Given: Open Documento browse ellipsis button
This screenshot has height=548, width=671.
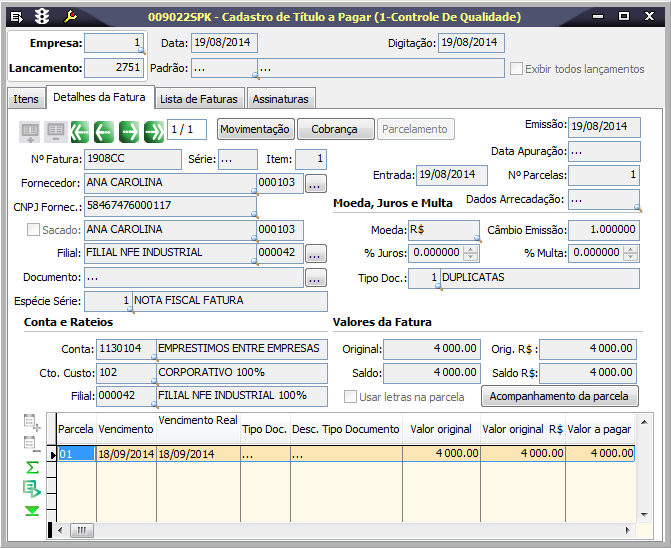Looking at the screenshot, I should [x=315, y=278].
